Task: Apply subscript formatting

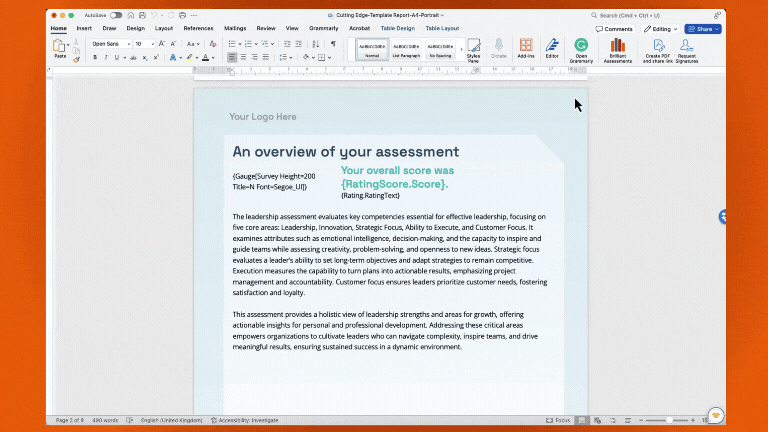Action: tap(145, 58)
